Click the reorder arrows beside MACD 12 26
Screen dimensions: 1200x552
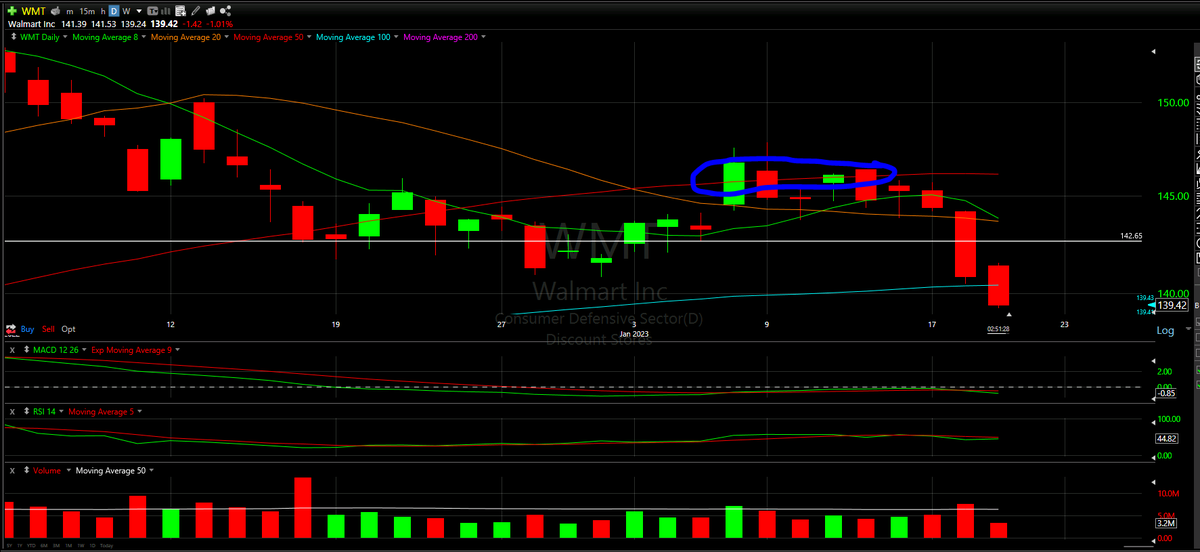[x=26, y=350]
